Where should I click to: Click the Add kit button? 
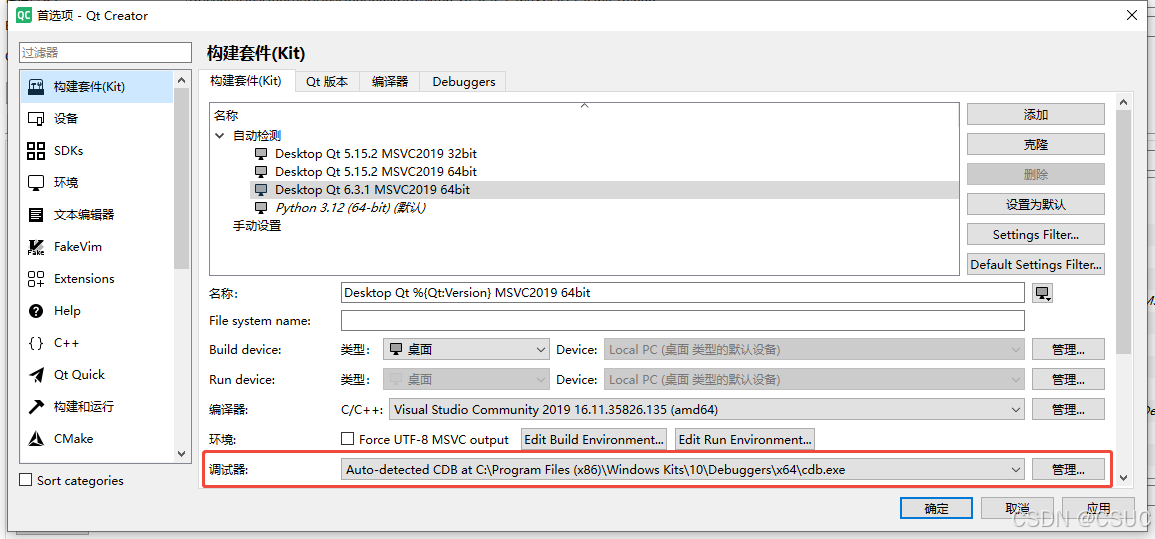(x=1036, y=114)
